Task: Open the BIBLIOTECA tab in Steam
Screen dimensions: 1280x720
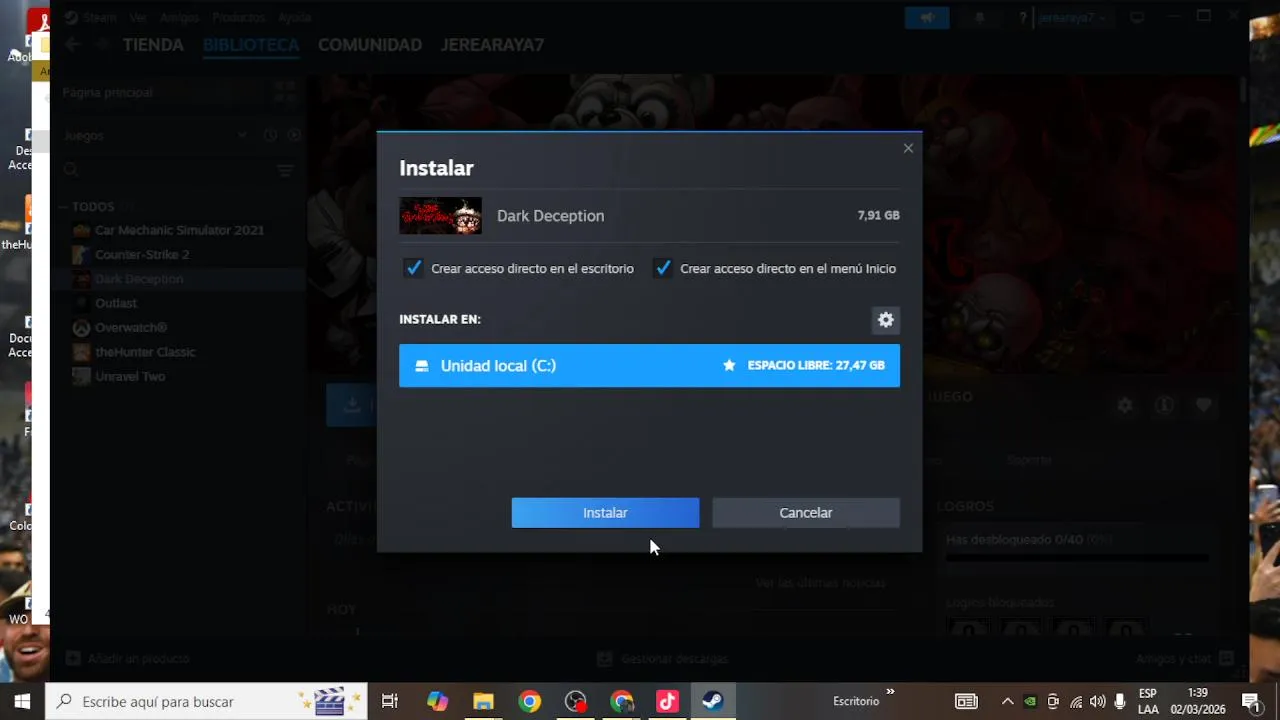Action: pos(251,45)
